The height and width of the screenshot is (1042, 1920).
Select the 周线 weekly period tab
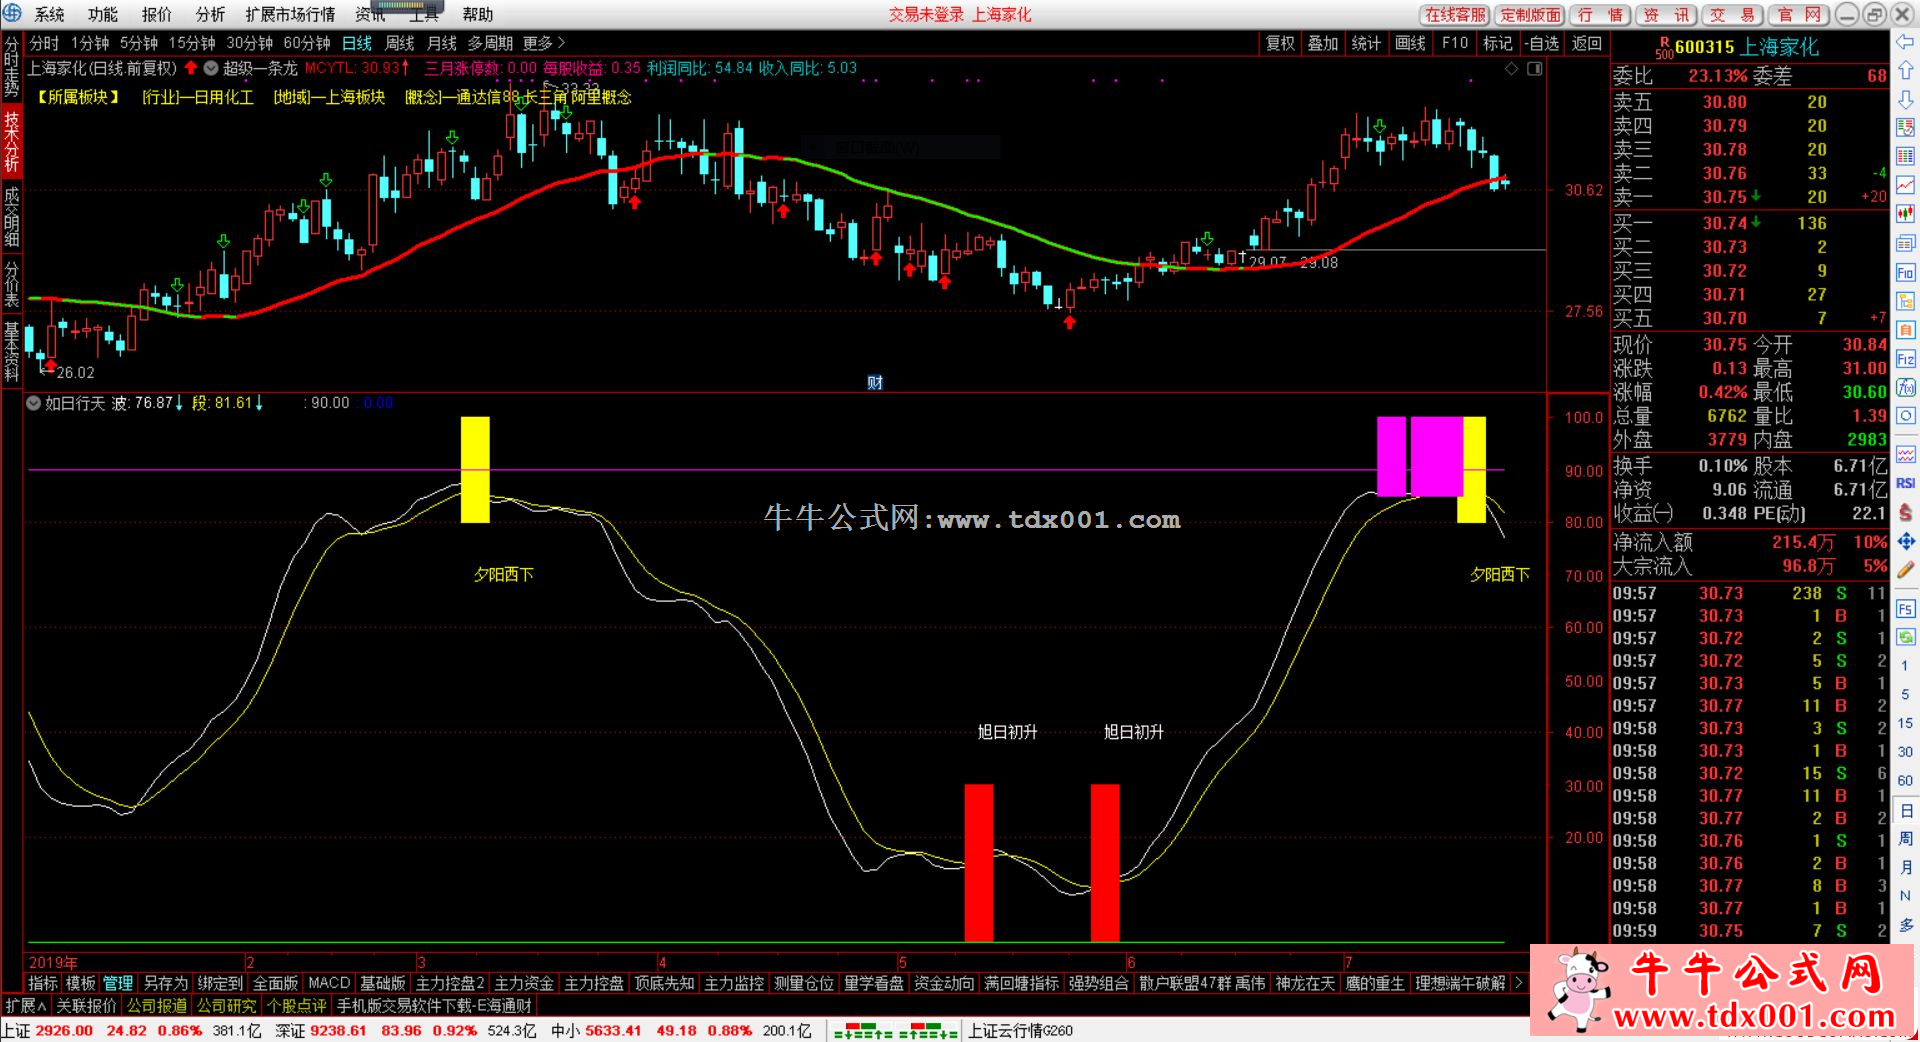[399, 43]
